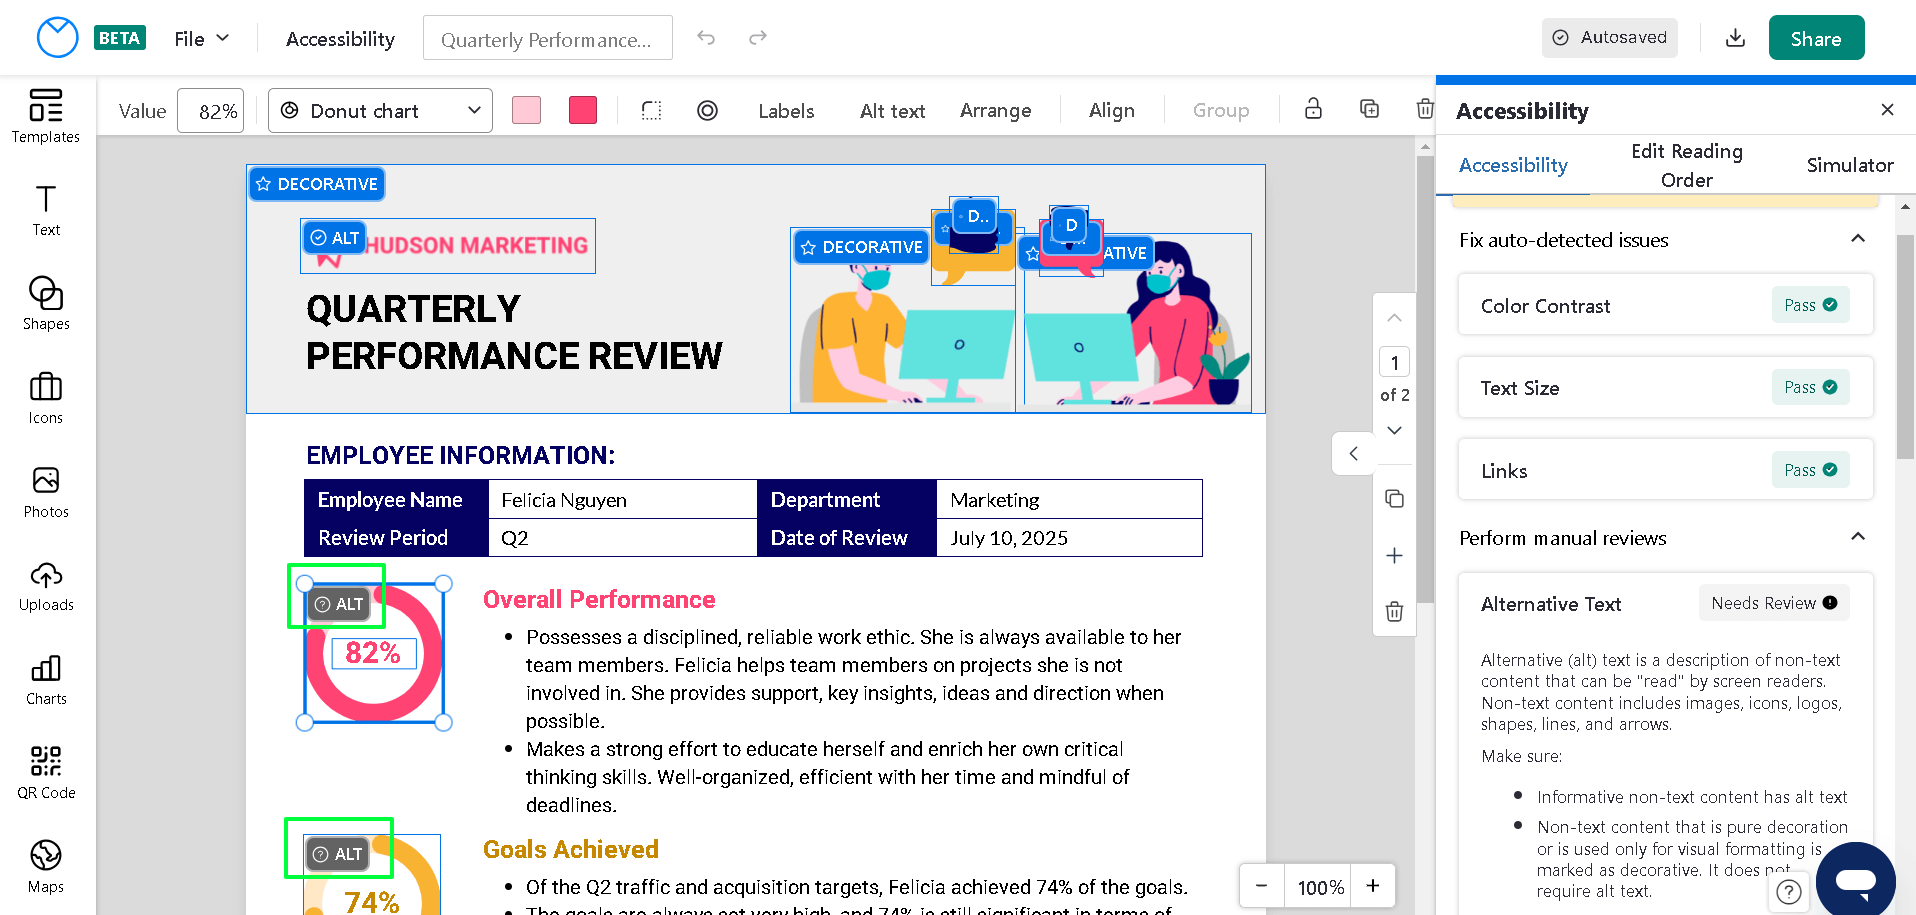This screenshot has width=1916, height=915.
Task: Click the Share button
Action: coord(1816,37)
